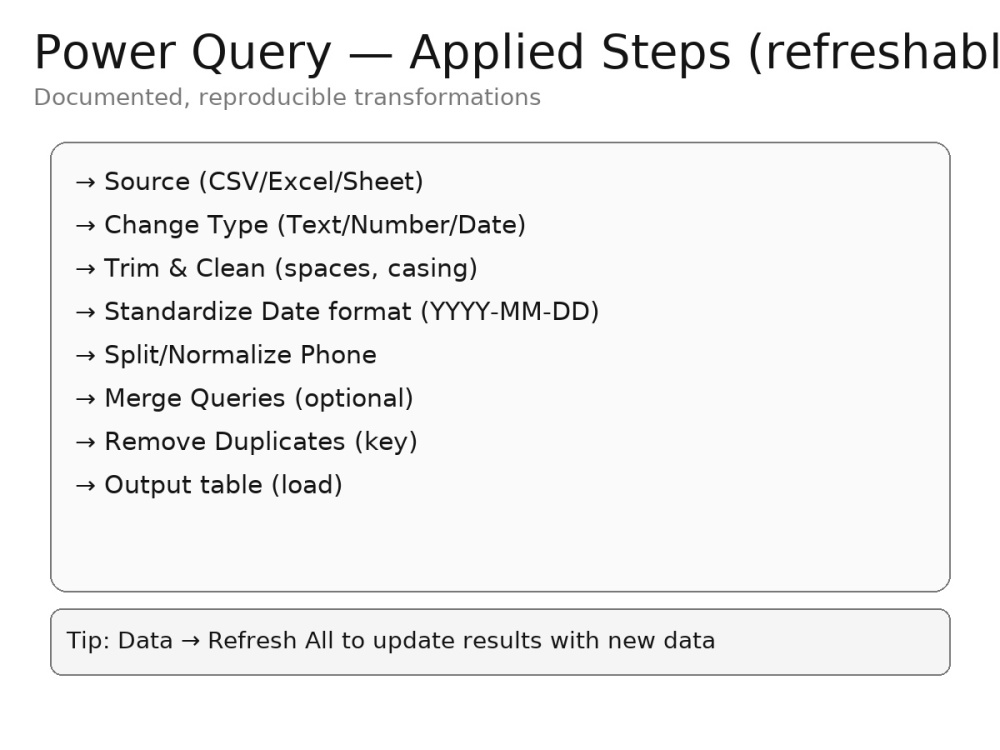Image resolution: width=1000 pixels, height=750 pixels.
Task: Select the Split/Normalize Phone step
Action: (240, 355)
